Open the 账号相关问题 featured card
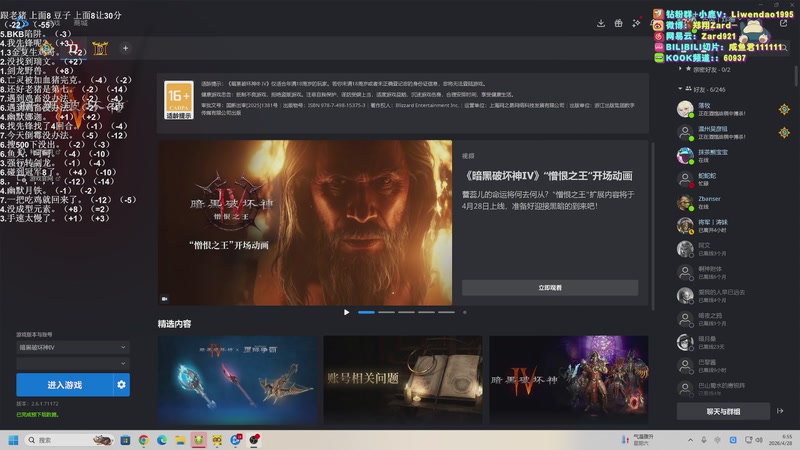The height and width of the screenshot is (450, 800). point(403,380)
